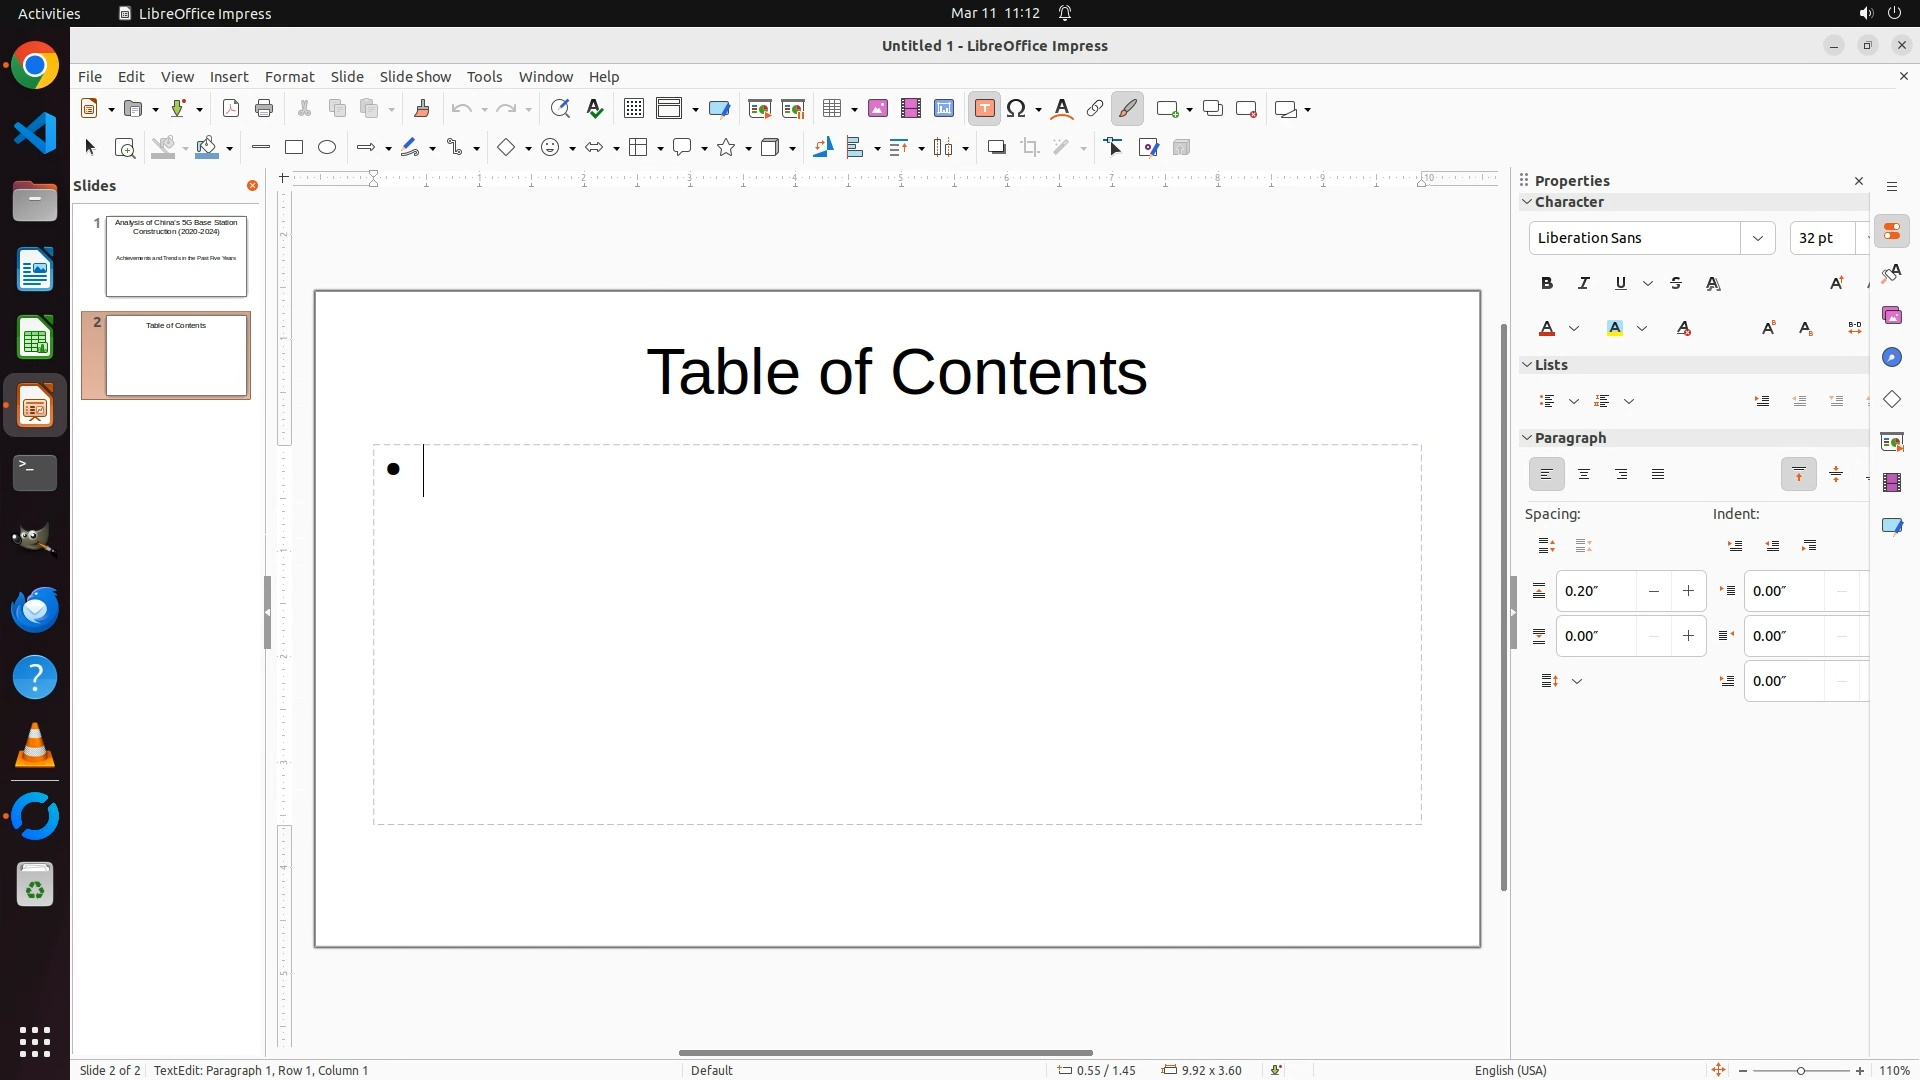The height and width of the screenshot is (1080, 1920).
Task: Click the Insert Image toolbar icon
Action: pyautogui.click(x=878, y=109)
